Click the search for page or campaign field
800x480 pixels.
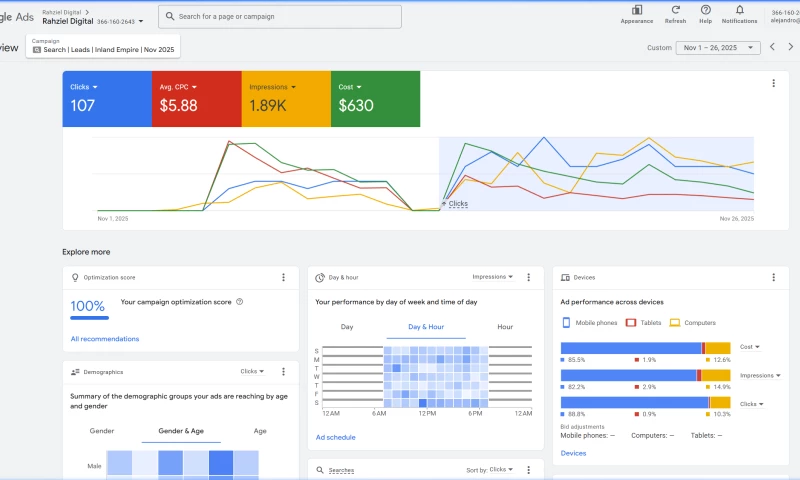[280, 17]
